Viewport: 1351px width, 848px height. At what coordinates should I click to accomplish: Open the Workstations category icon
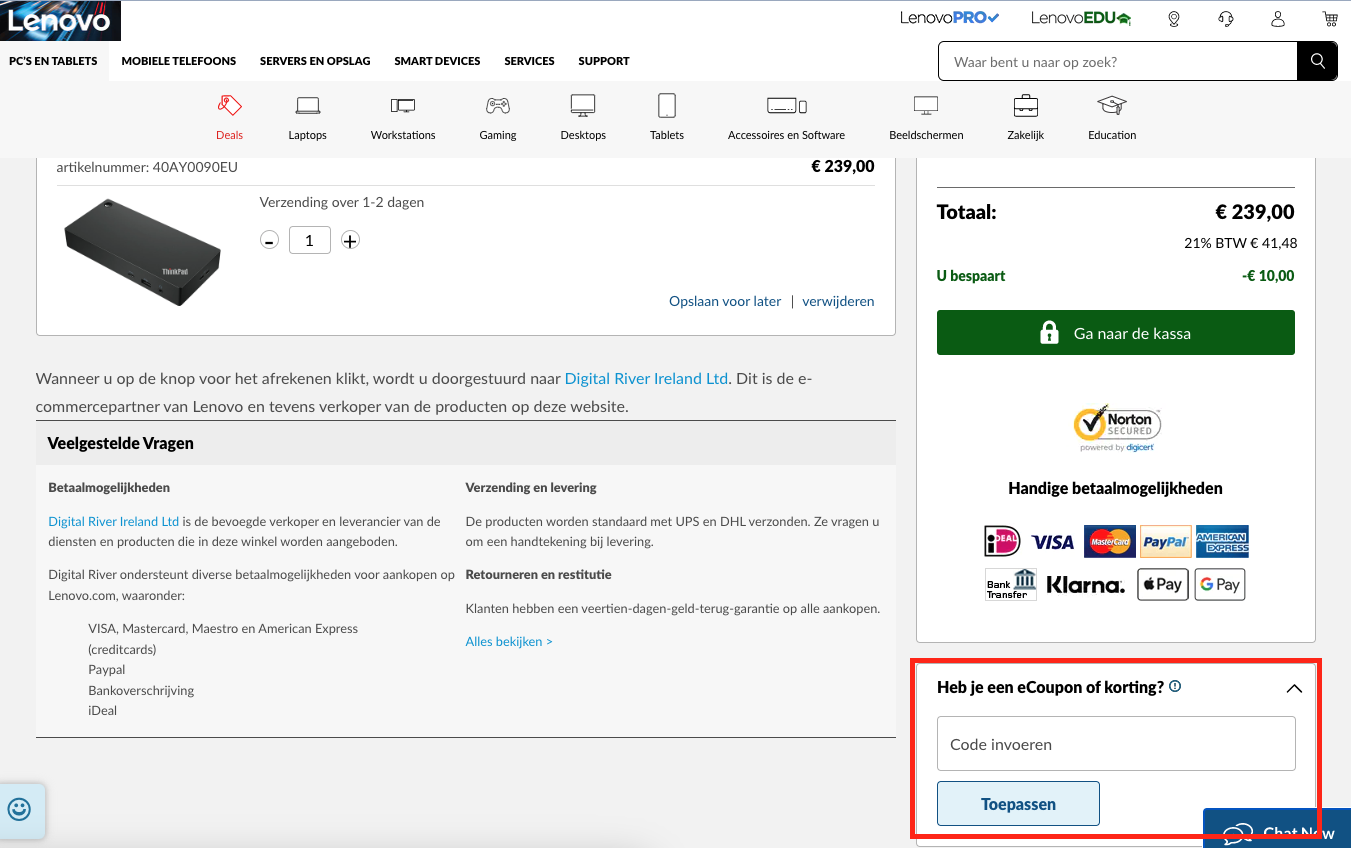[403, 105]
